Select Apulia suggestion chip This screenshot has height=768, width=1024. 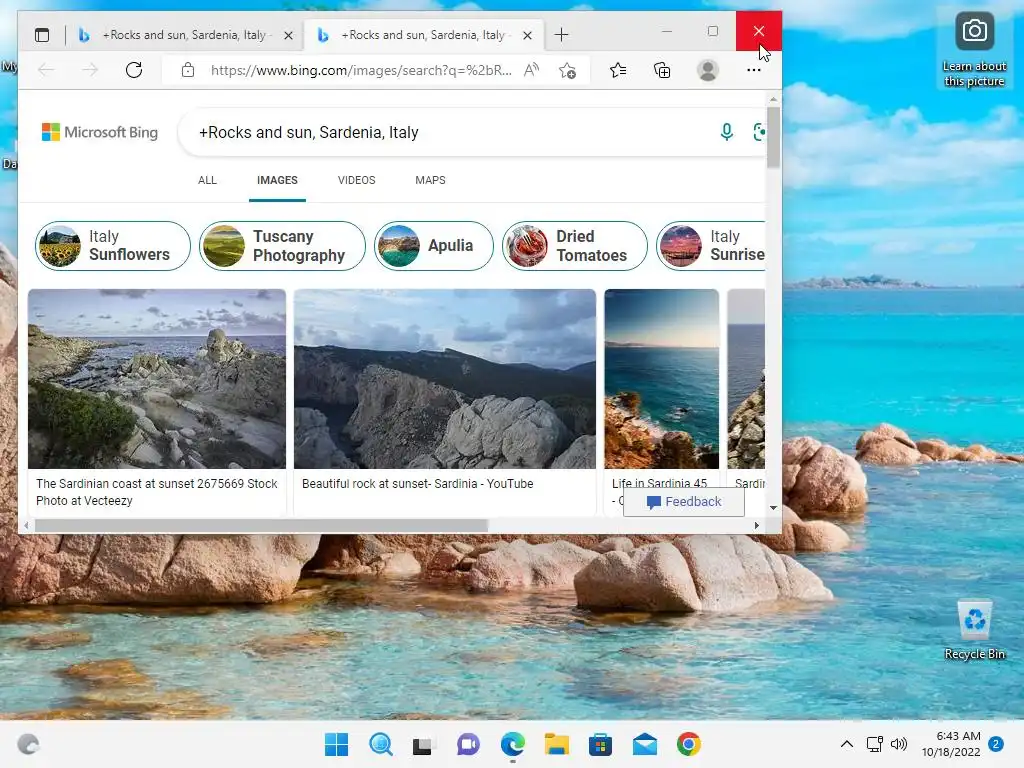click(434, 246)
